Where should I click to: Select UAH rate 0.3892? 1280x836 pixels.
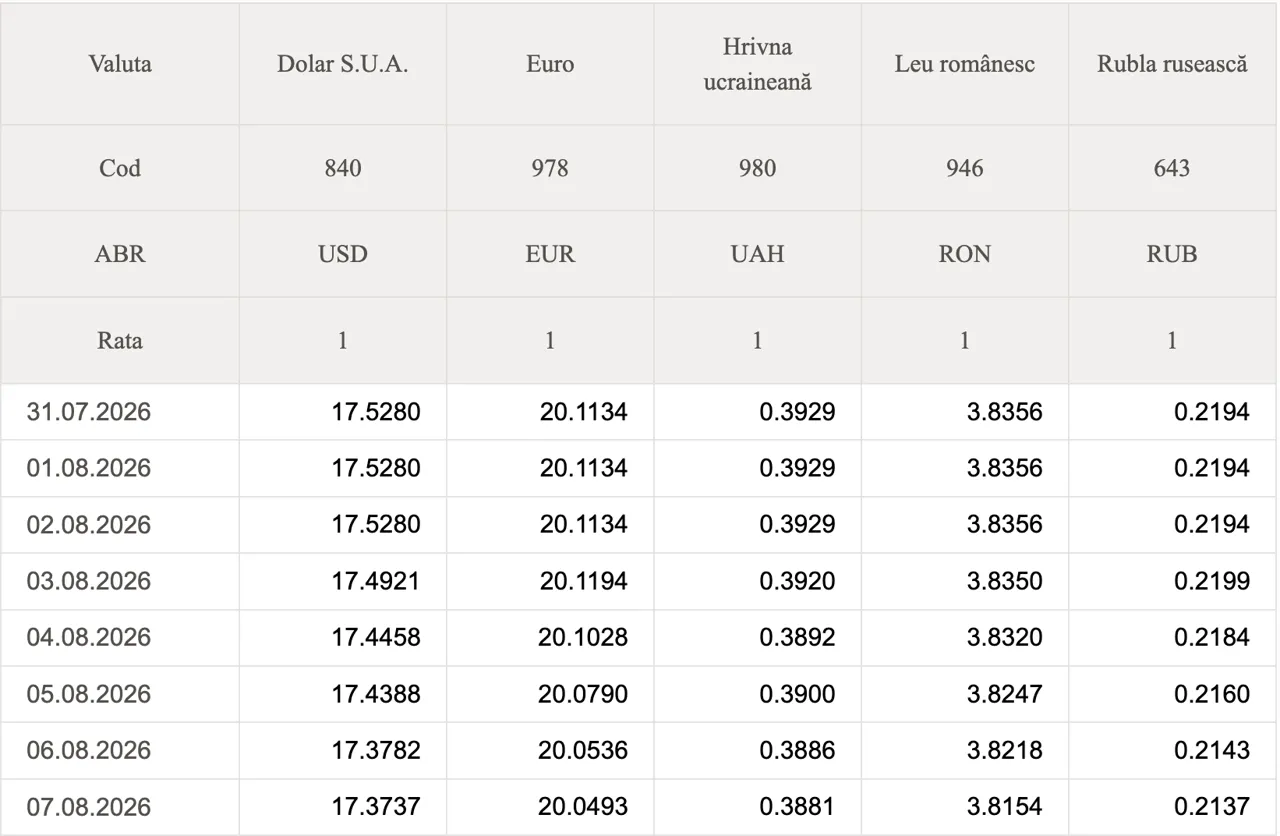tap(797, 637)
